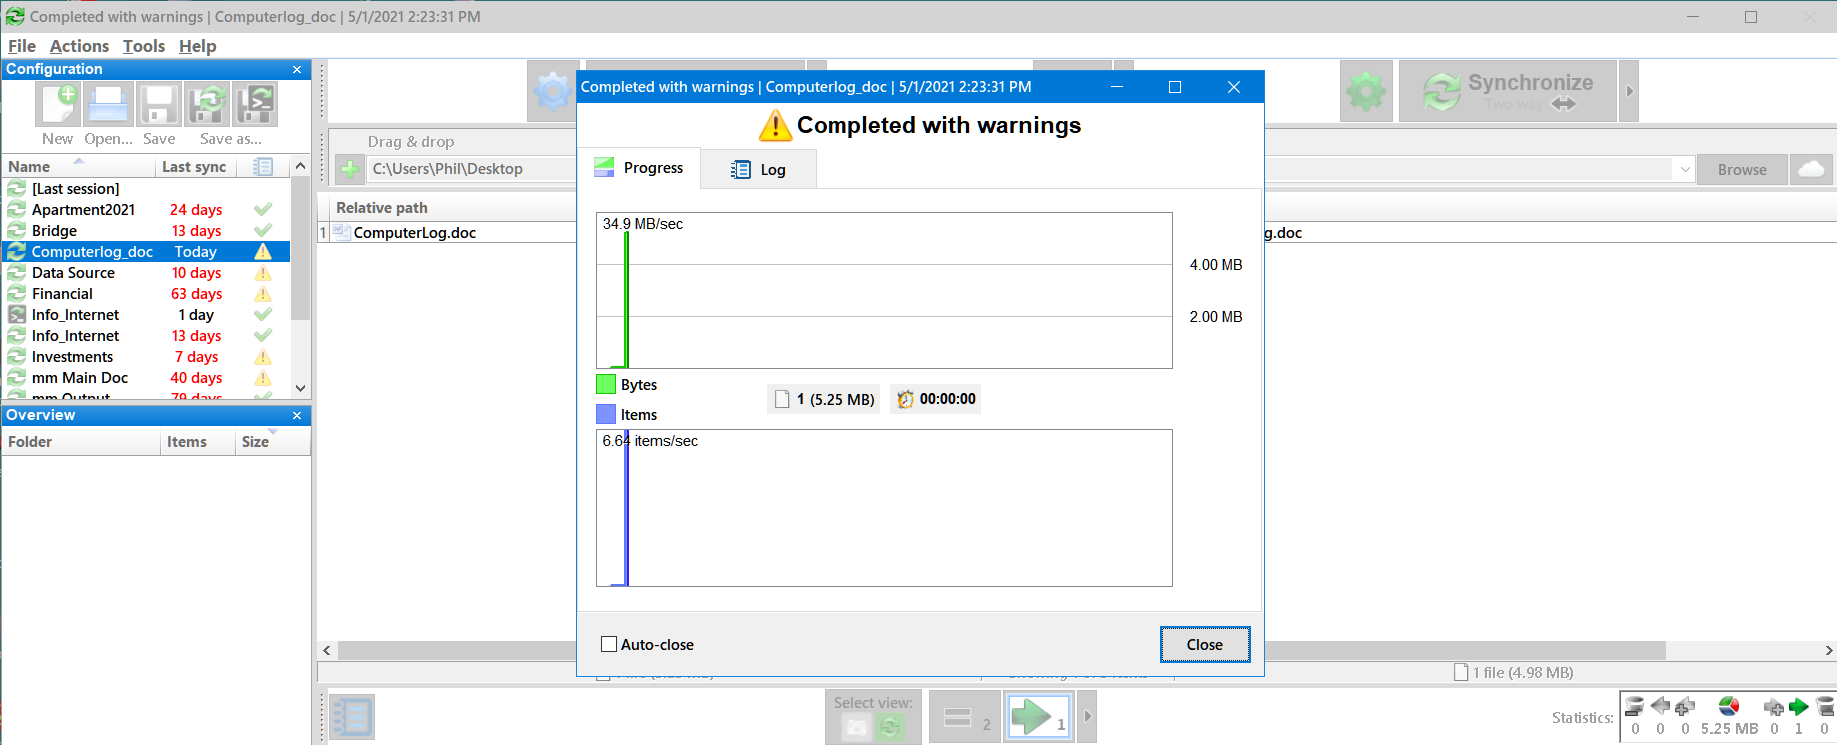Click the green Bytes legend swatch
This screenshot has height=745, width=1837.
(606, 384)
